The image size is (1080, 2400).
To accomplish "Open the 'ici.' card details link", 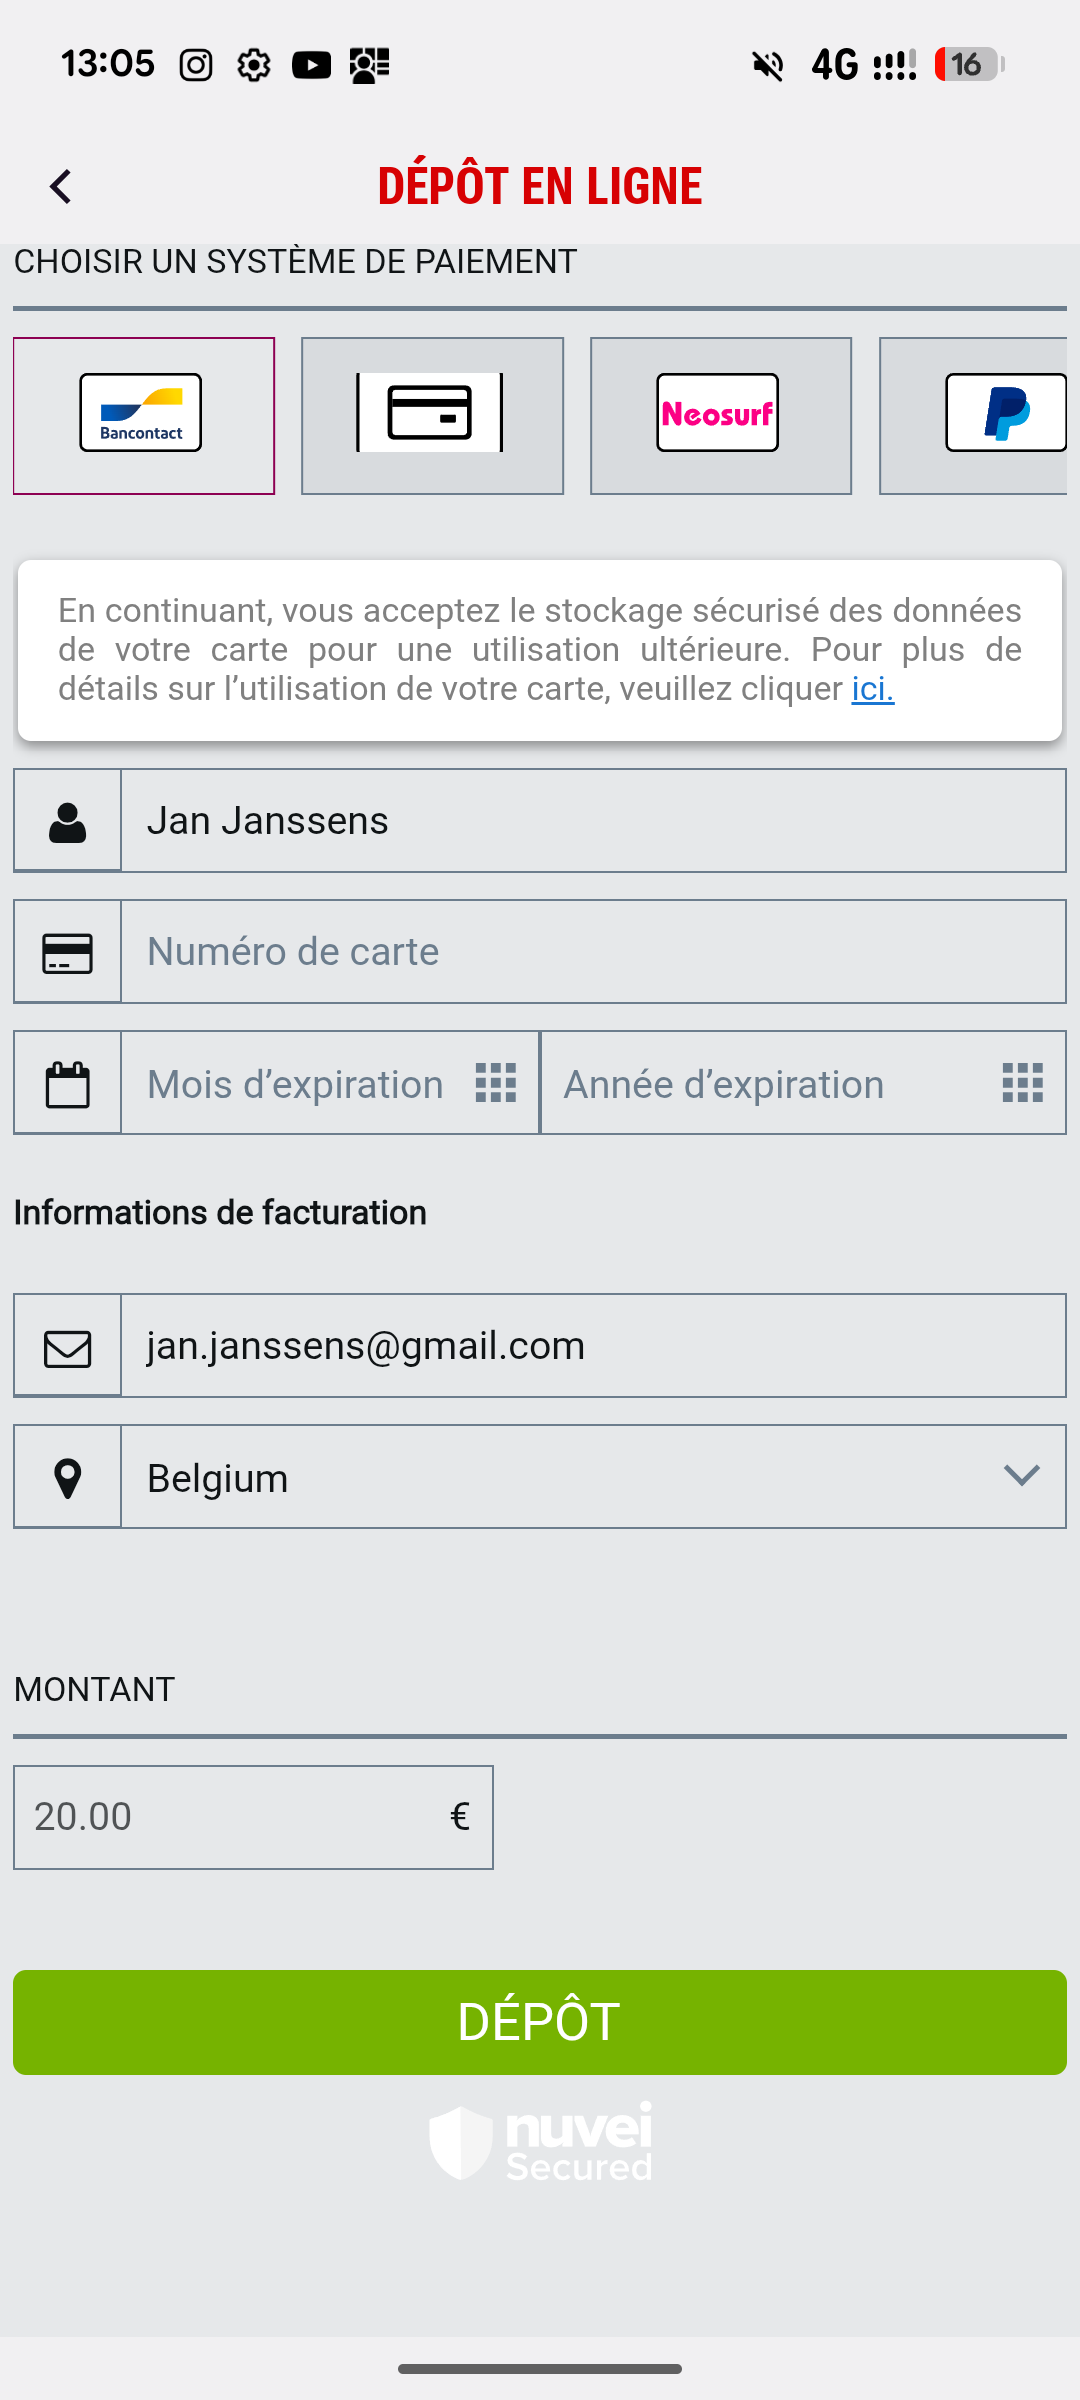I will 872,689.
